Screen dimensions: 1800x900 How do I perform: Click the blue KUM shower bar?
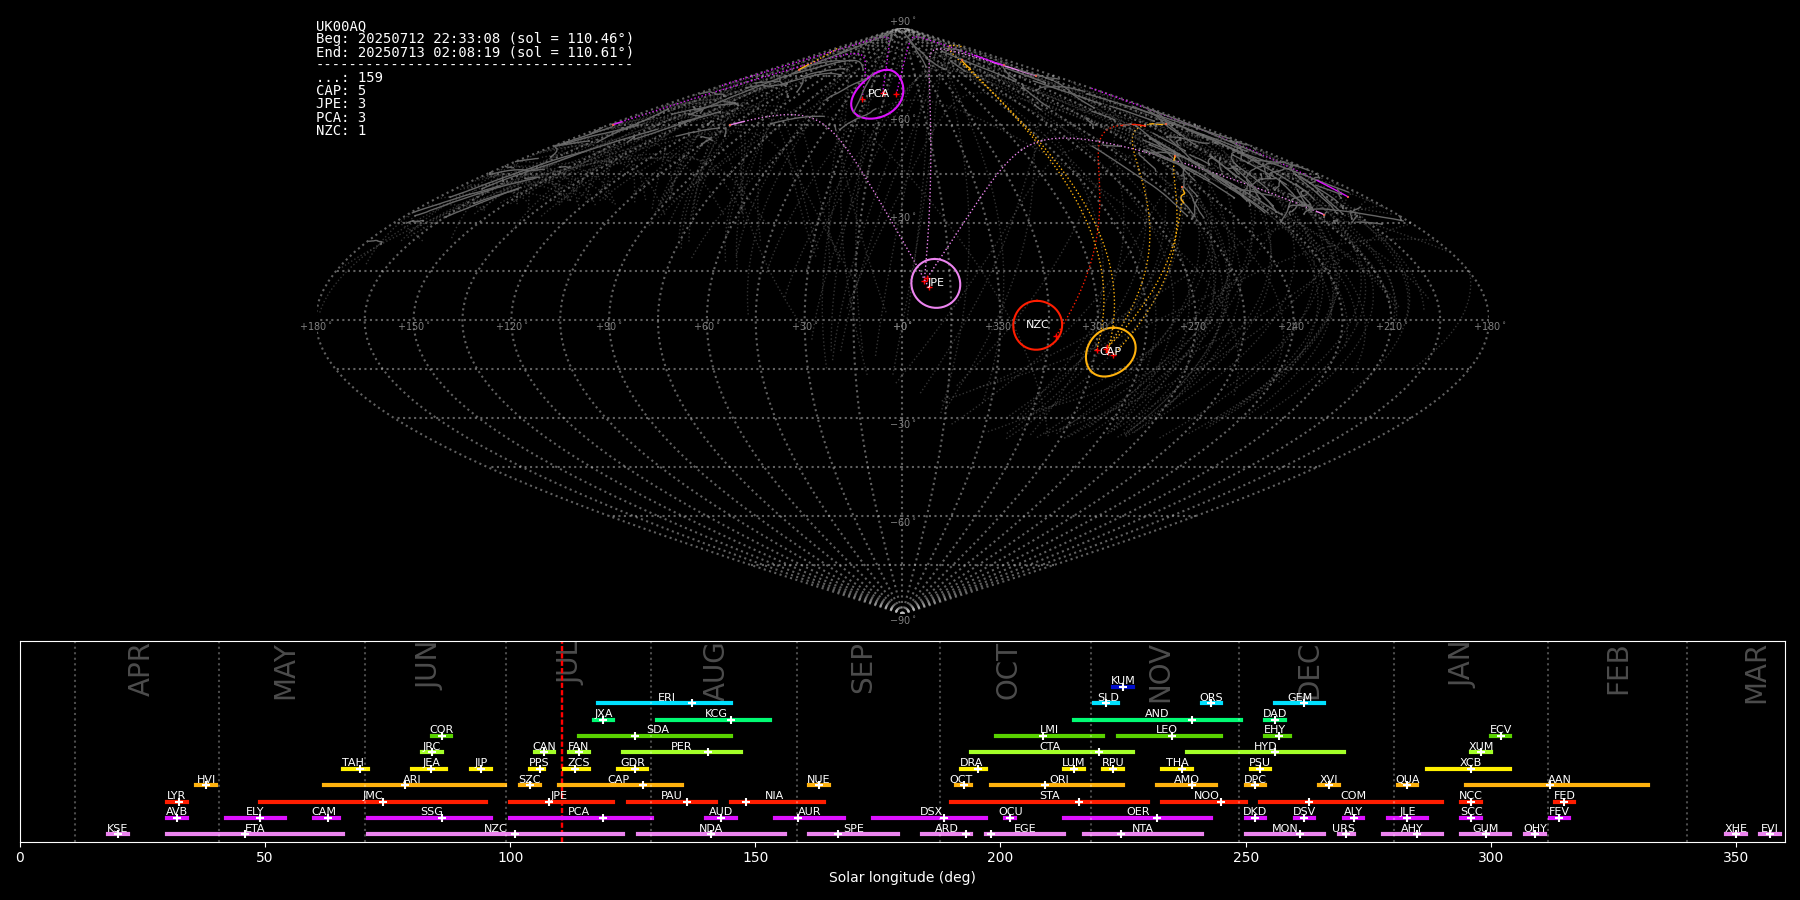[x=1123, y=687]
